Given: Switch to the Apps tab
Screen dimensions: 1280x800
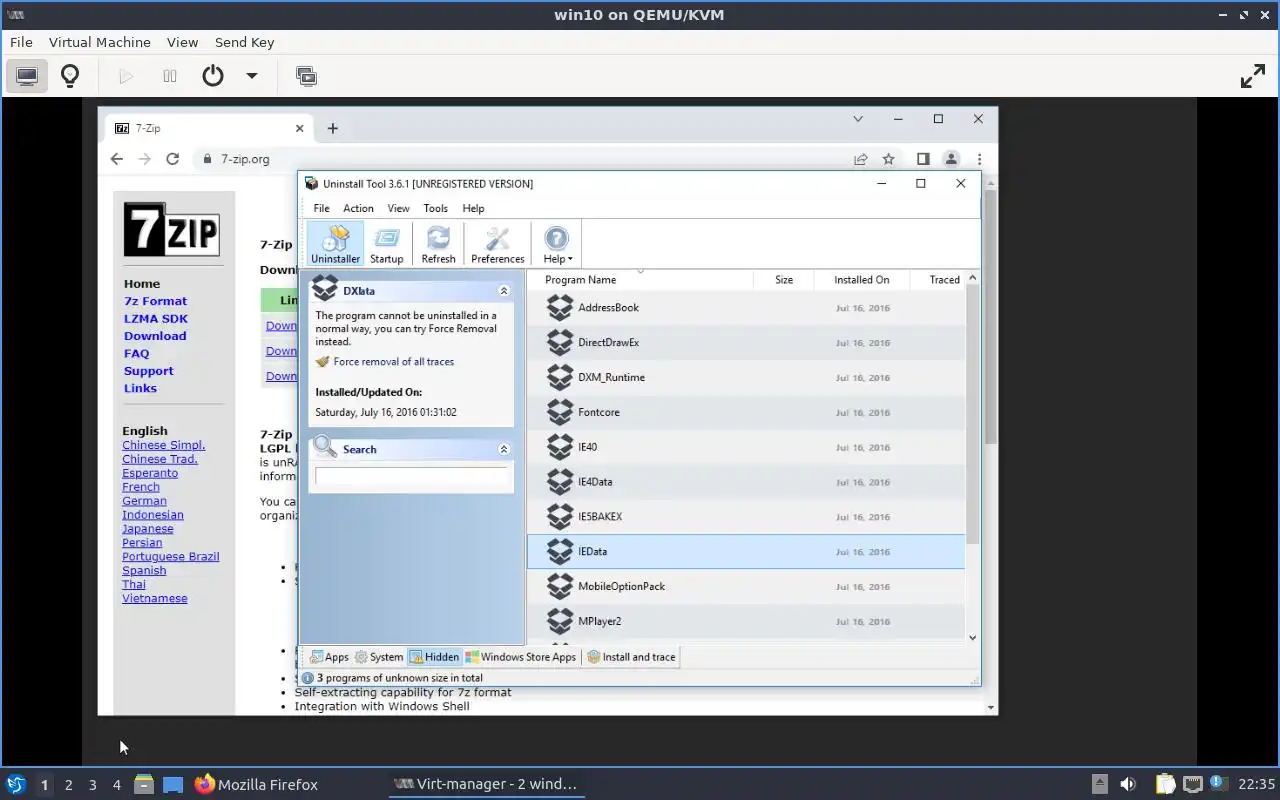Looking at the screenshot, I should tap(329, 657).
